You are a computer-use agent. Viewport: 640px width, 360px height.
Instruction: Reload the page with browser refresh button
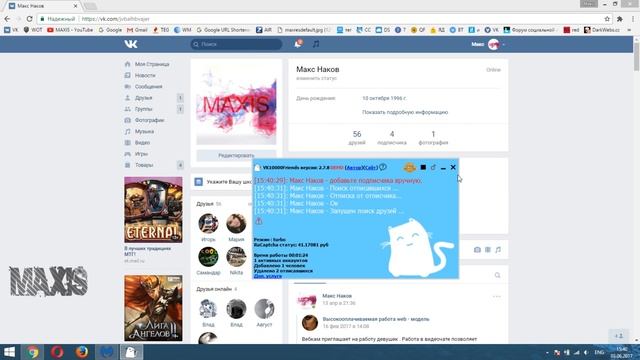click(x=29, y=19)
